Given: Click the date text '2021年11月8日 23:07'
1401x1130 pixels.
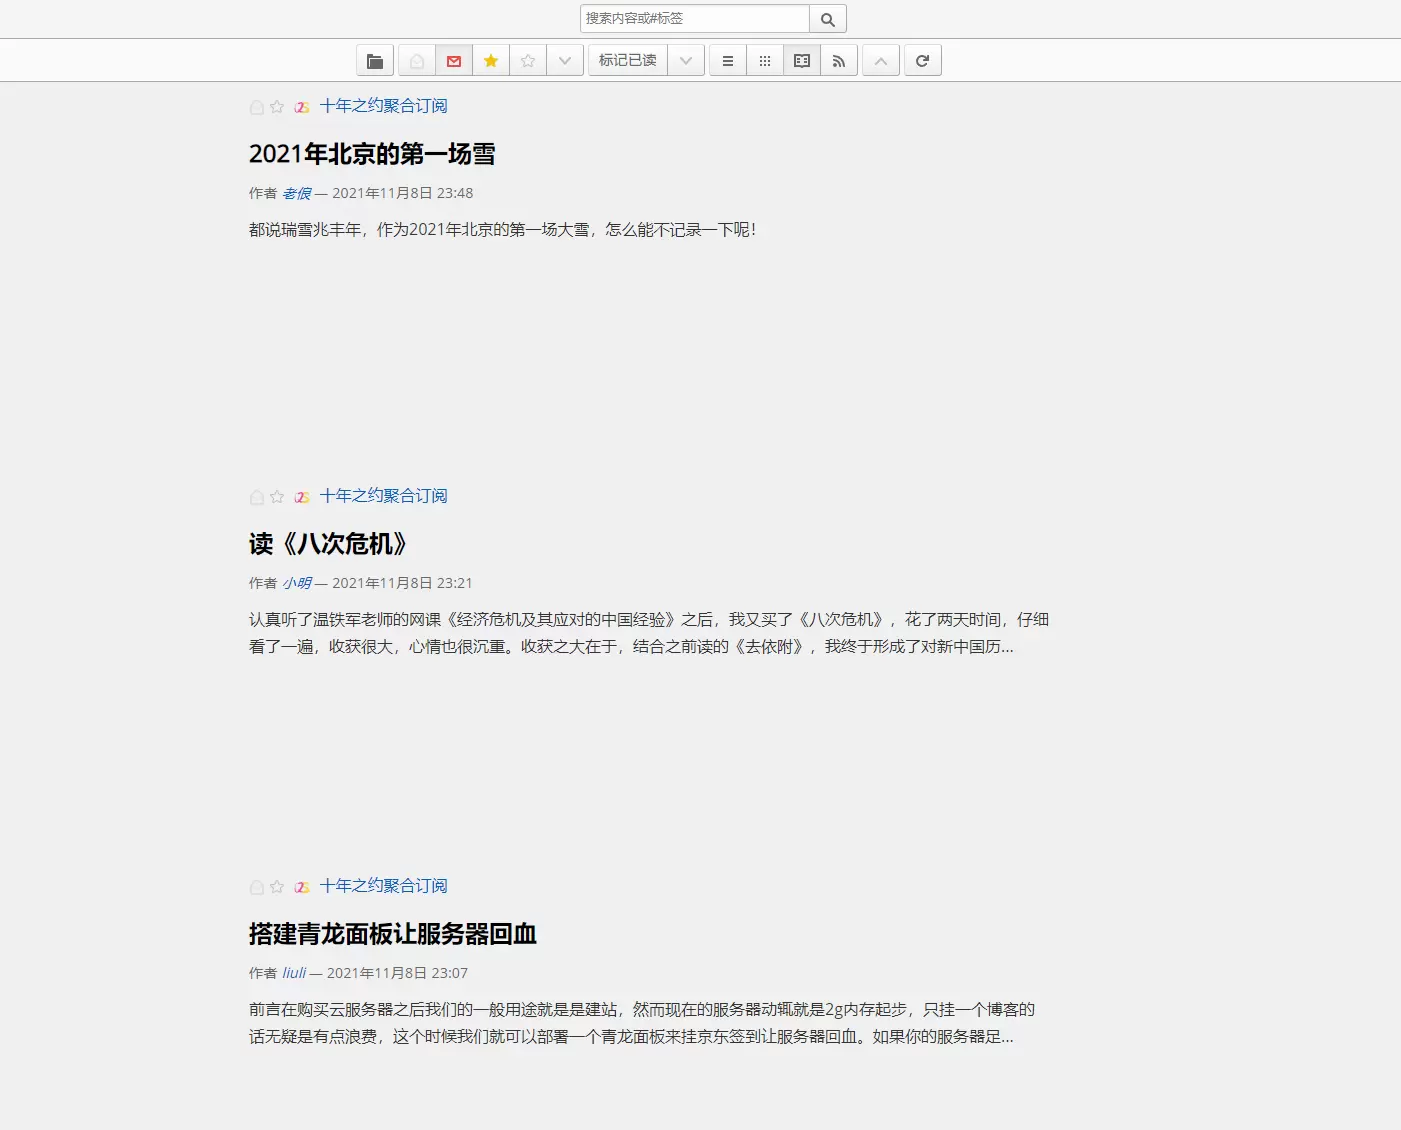Looking at the screenshot, I should click(x=397, y=973).
